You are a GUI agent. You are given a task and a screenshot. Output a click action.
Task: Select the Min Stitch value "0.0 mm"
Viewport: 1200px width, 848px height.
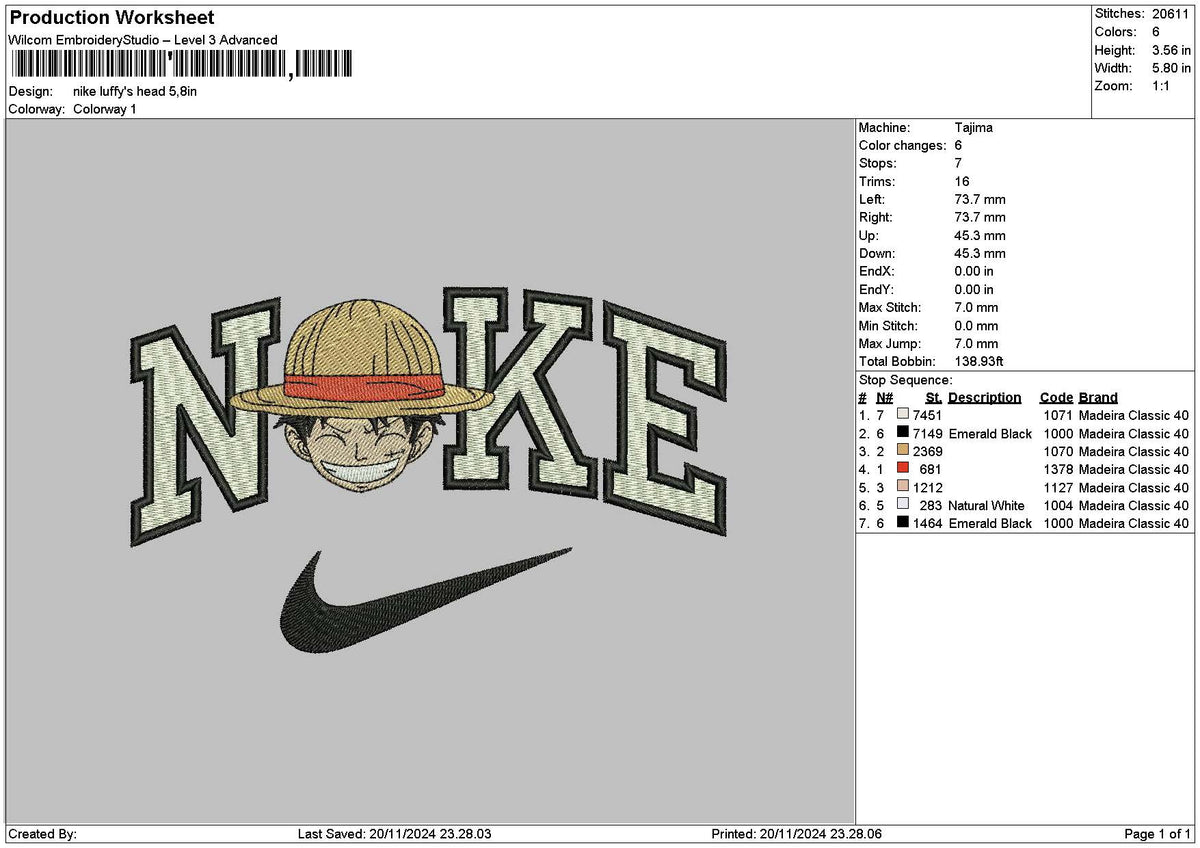(976, 325)
